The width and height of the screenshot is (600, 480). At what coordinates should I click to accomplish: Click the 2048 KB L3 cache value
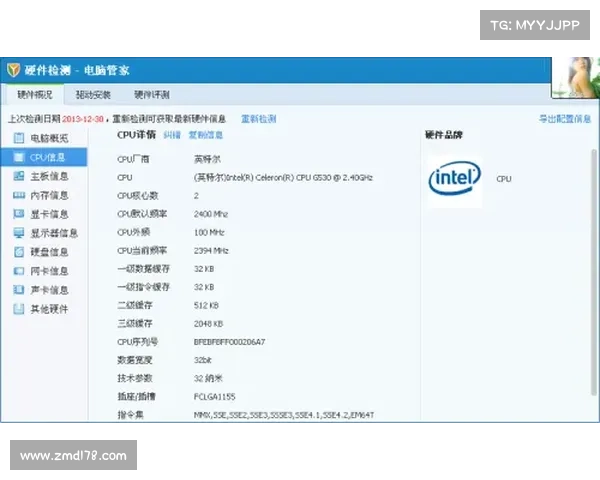pos(208,324)
